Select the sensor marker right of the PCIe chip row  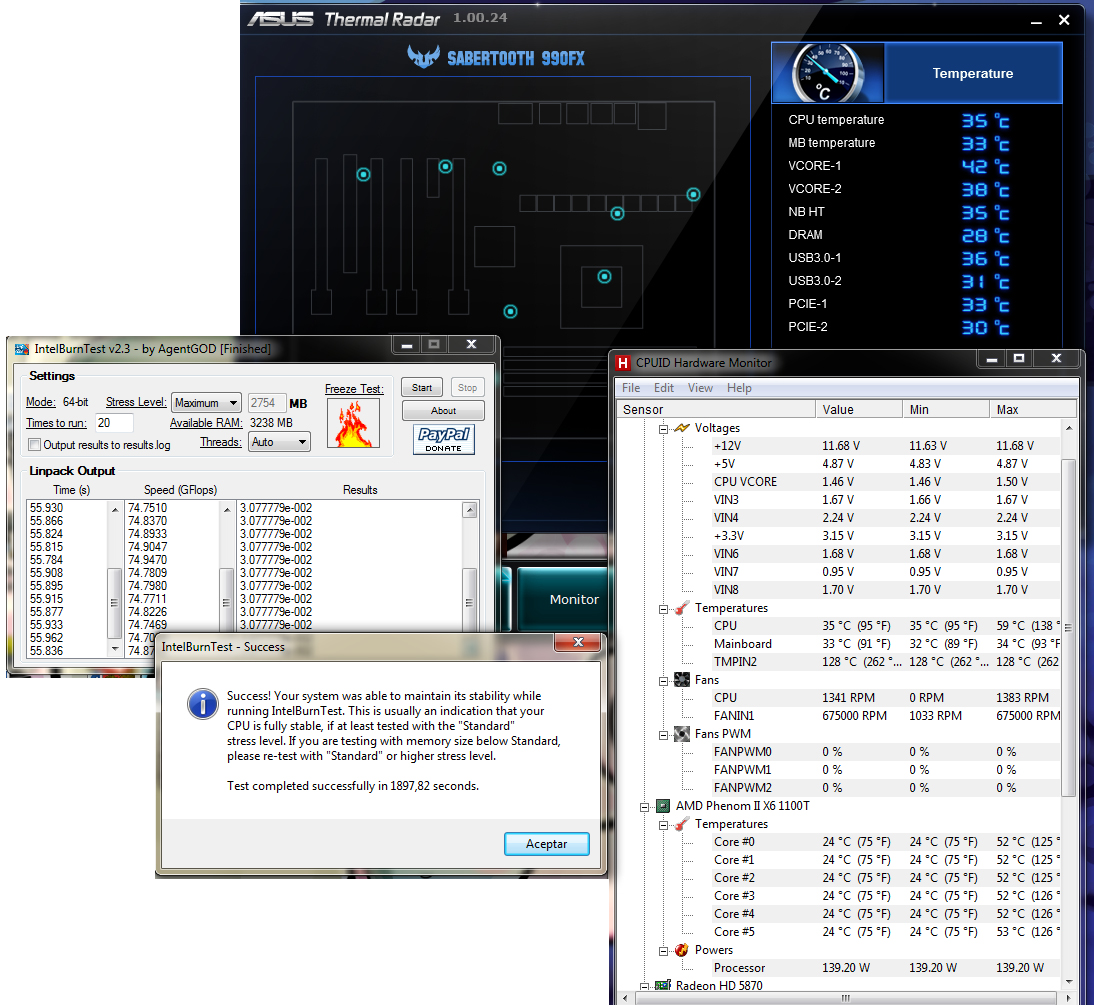pos(693,194)
